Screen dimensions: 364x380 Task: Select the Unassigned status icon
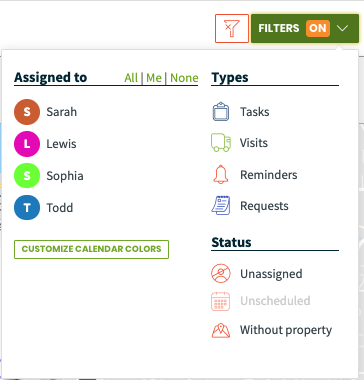click(221, 274)
